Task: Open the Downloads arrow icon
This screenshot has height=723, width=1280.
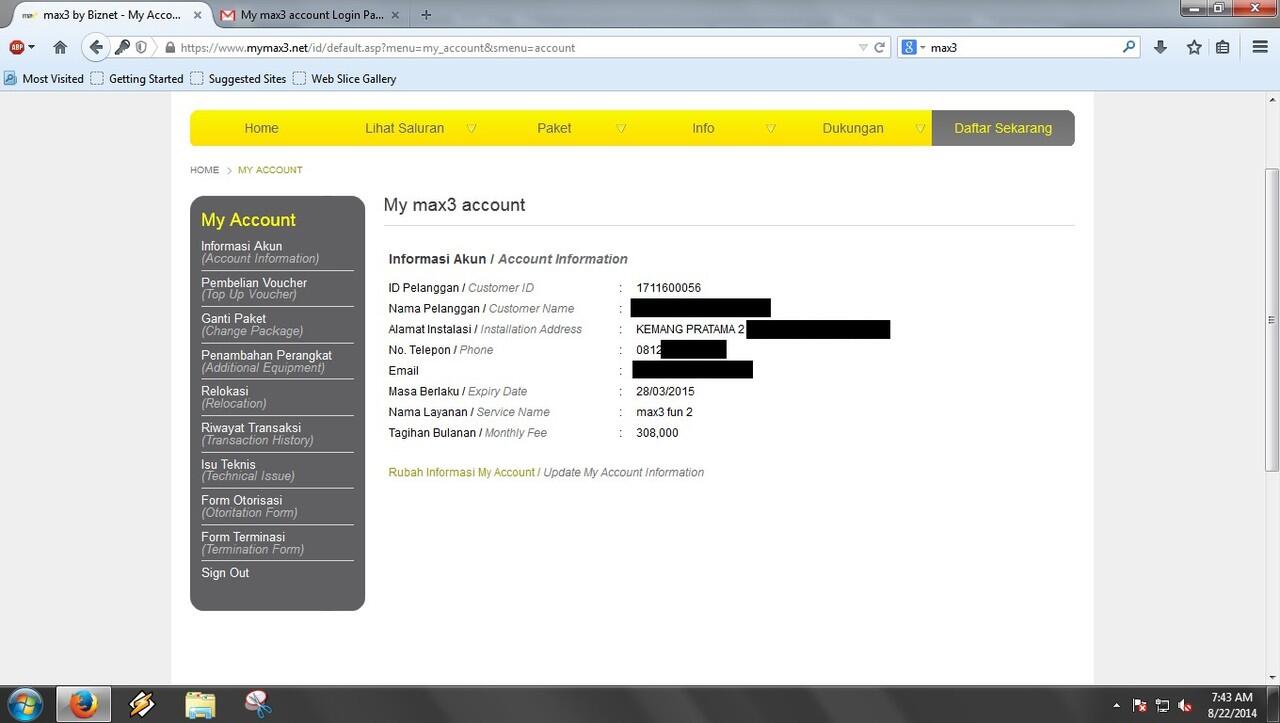Action: 1160,47
